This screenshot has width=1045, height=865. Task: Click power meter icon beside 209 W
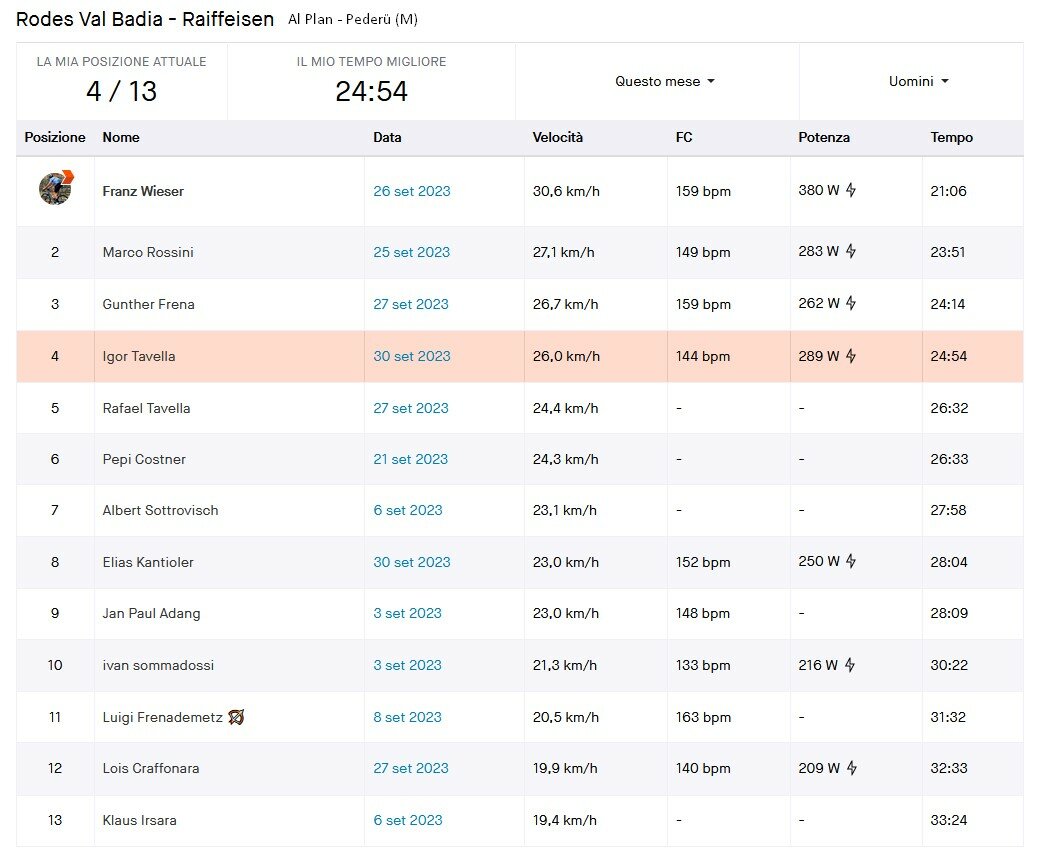851,768
